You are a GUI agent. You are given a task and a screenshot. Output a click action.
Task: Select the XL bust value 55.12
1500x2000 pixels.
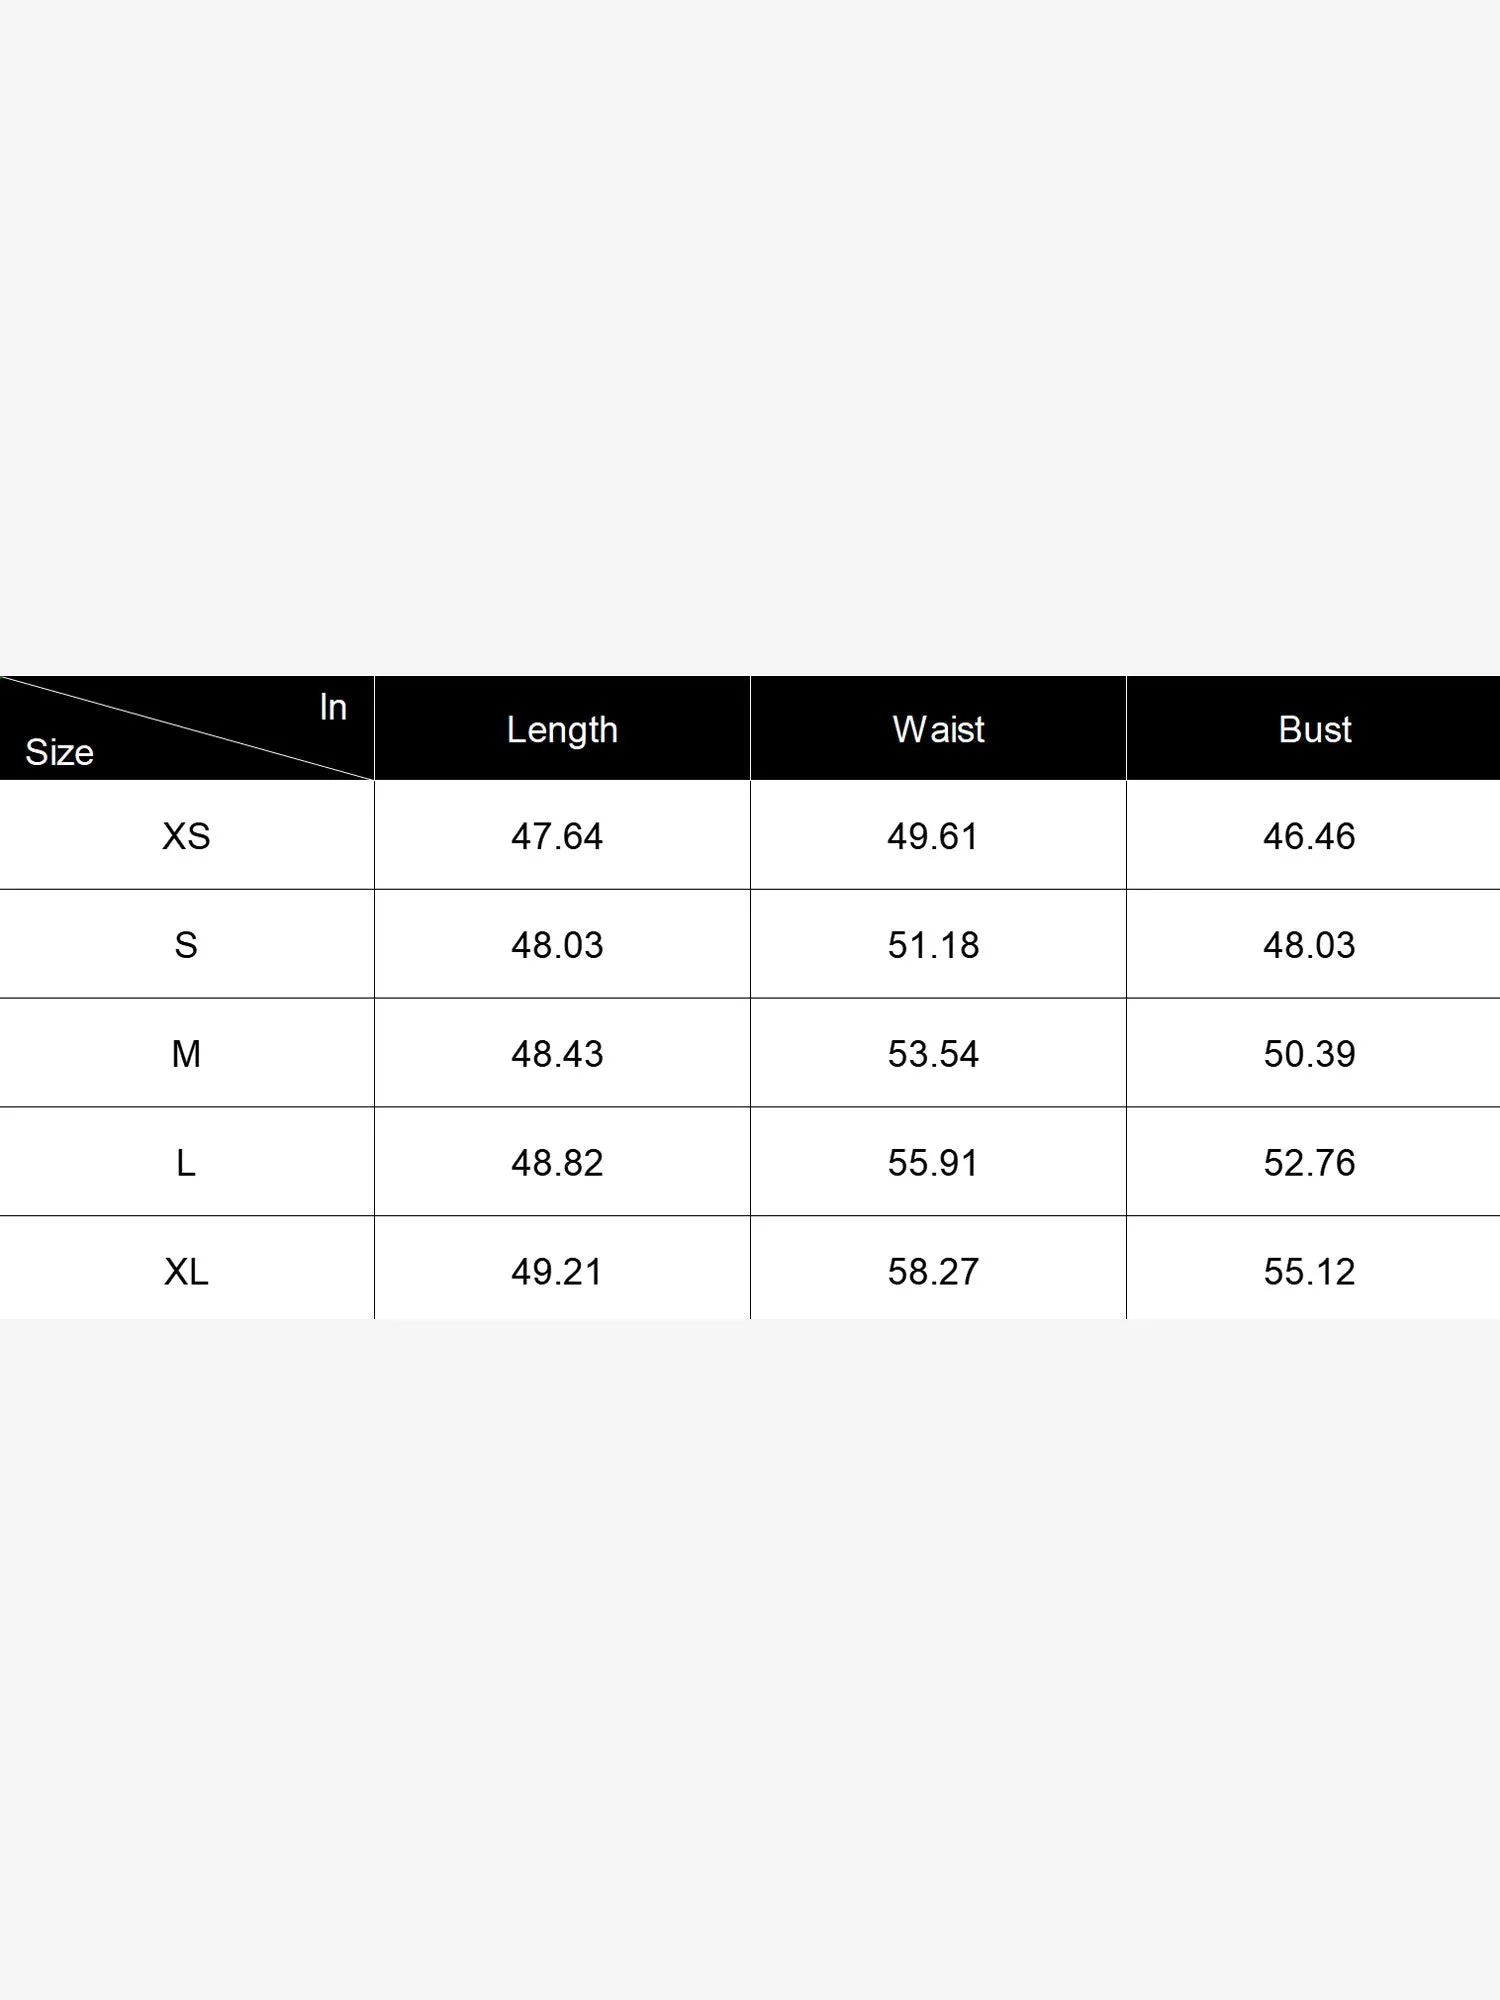pyautogui.click(x=1309, y=1272)
